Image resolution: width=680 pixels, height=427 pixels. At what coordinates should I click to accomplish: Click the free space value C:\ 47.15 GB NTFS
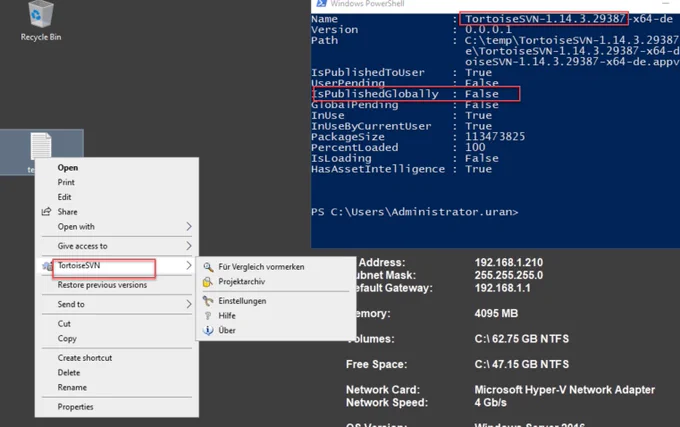tap(521, 365)
